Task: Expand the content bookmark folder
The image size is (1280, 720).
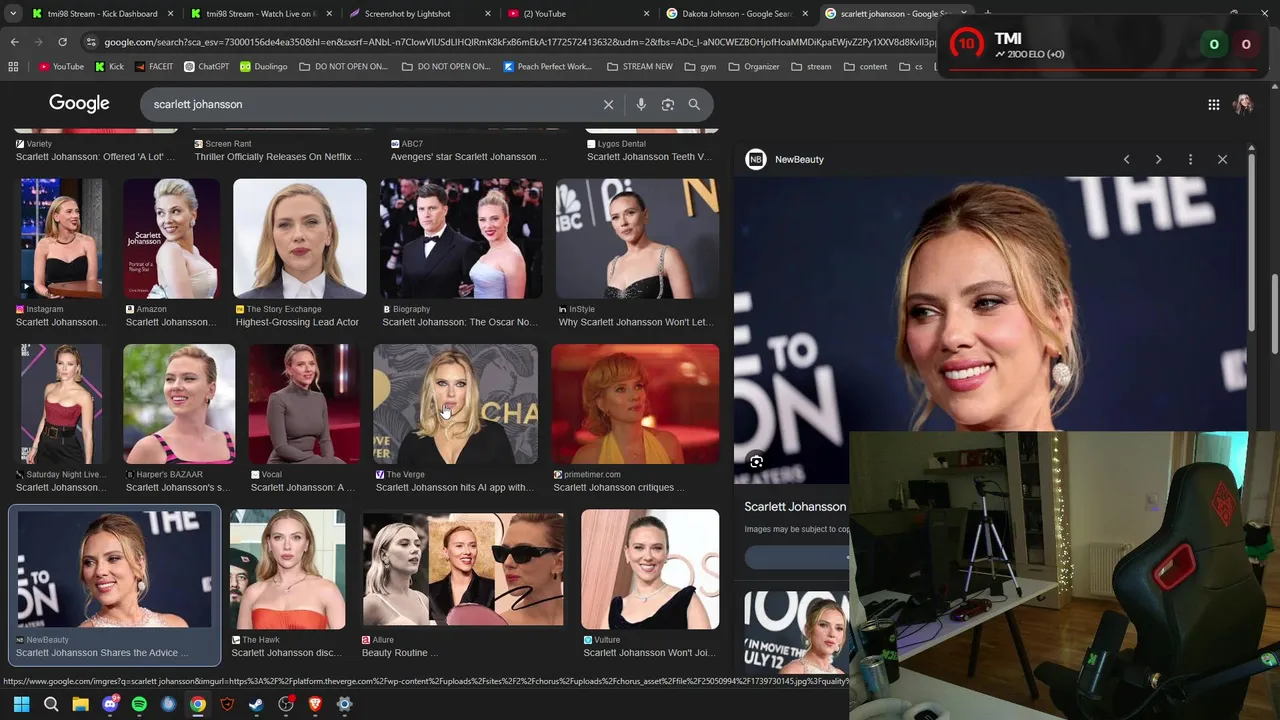Action: click(865, 67)
